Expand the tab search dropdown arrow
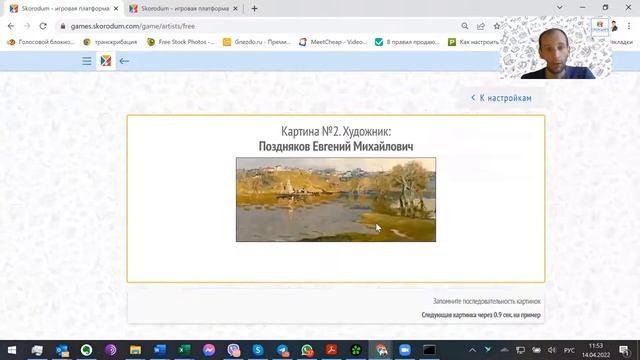Screen dimensions: 640x360 pyautogui.click(x=560, y=7)
